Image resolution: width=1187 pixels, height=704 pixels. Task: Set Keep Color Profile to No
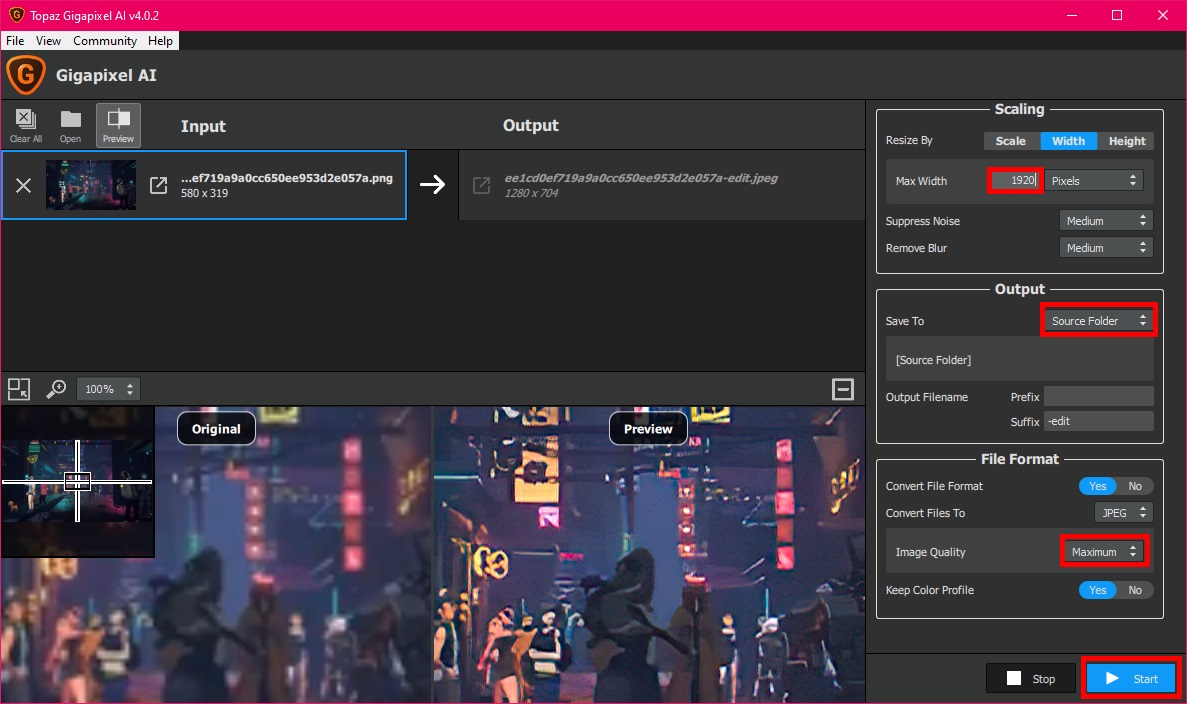click(1135, 590)
